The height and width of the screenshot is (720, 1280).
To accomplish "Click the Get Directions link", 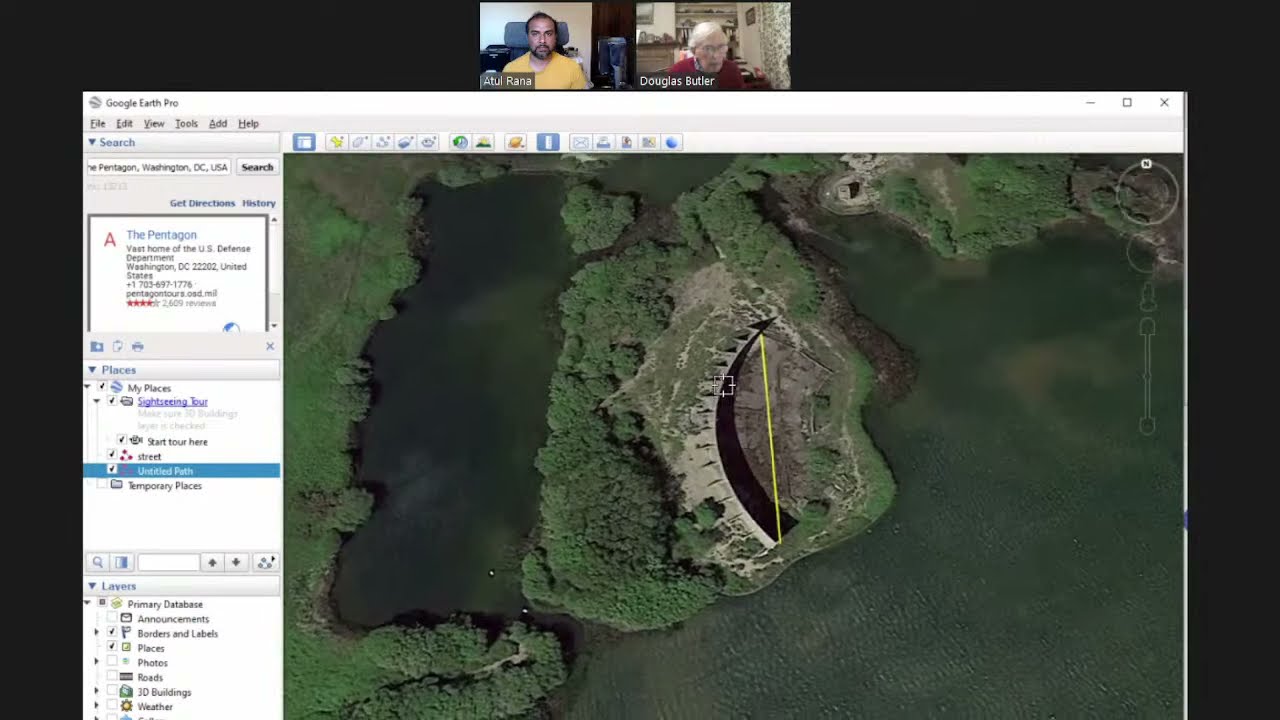I will point(202,203).
